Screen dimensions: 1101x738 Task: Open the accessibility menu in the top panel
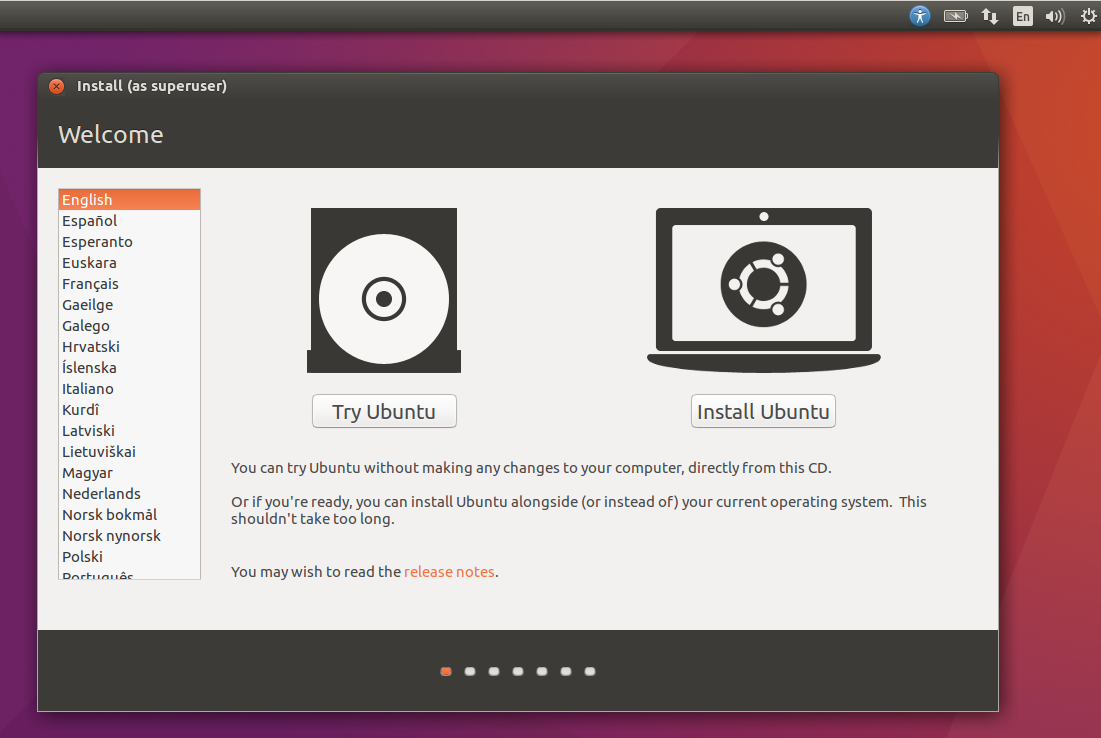tap(919, 15)
